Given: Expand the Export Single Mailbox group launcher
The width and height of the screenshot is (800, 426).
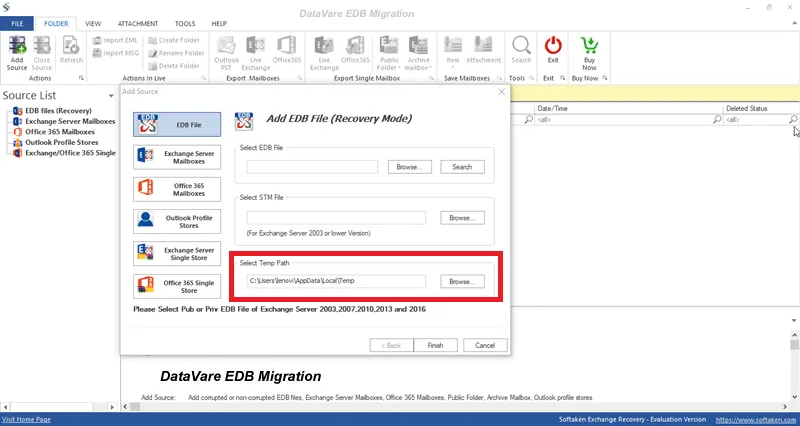Looking at the screenshot, I should [432, 78].
